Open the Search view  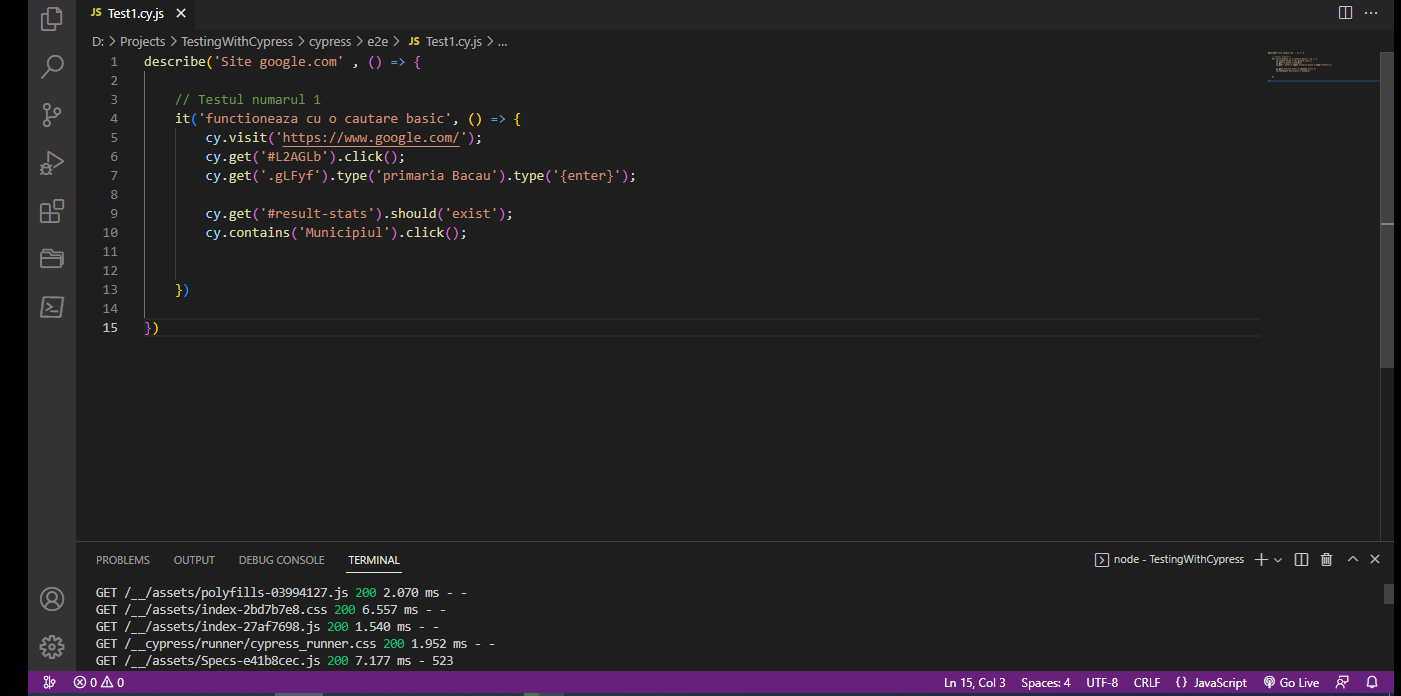point(51,66)
